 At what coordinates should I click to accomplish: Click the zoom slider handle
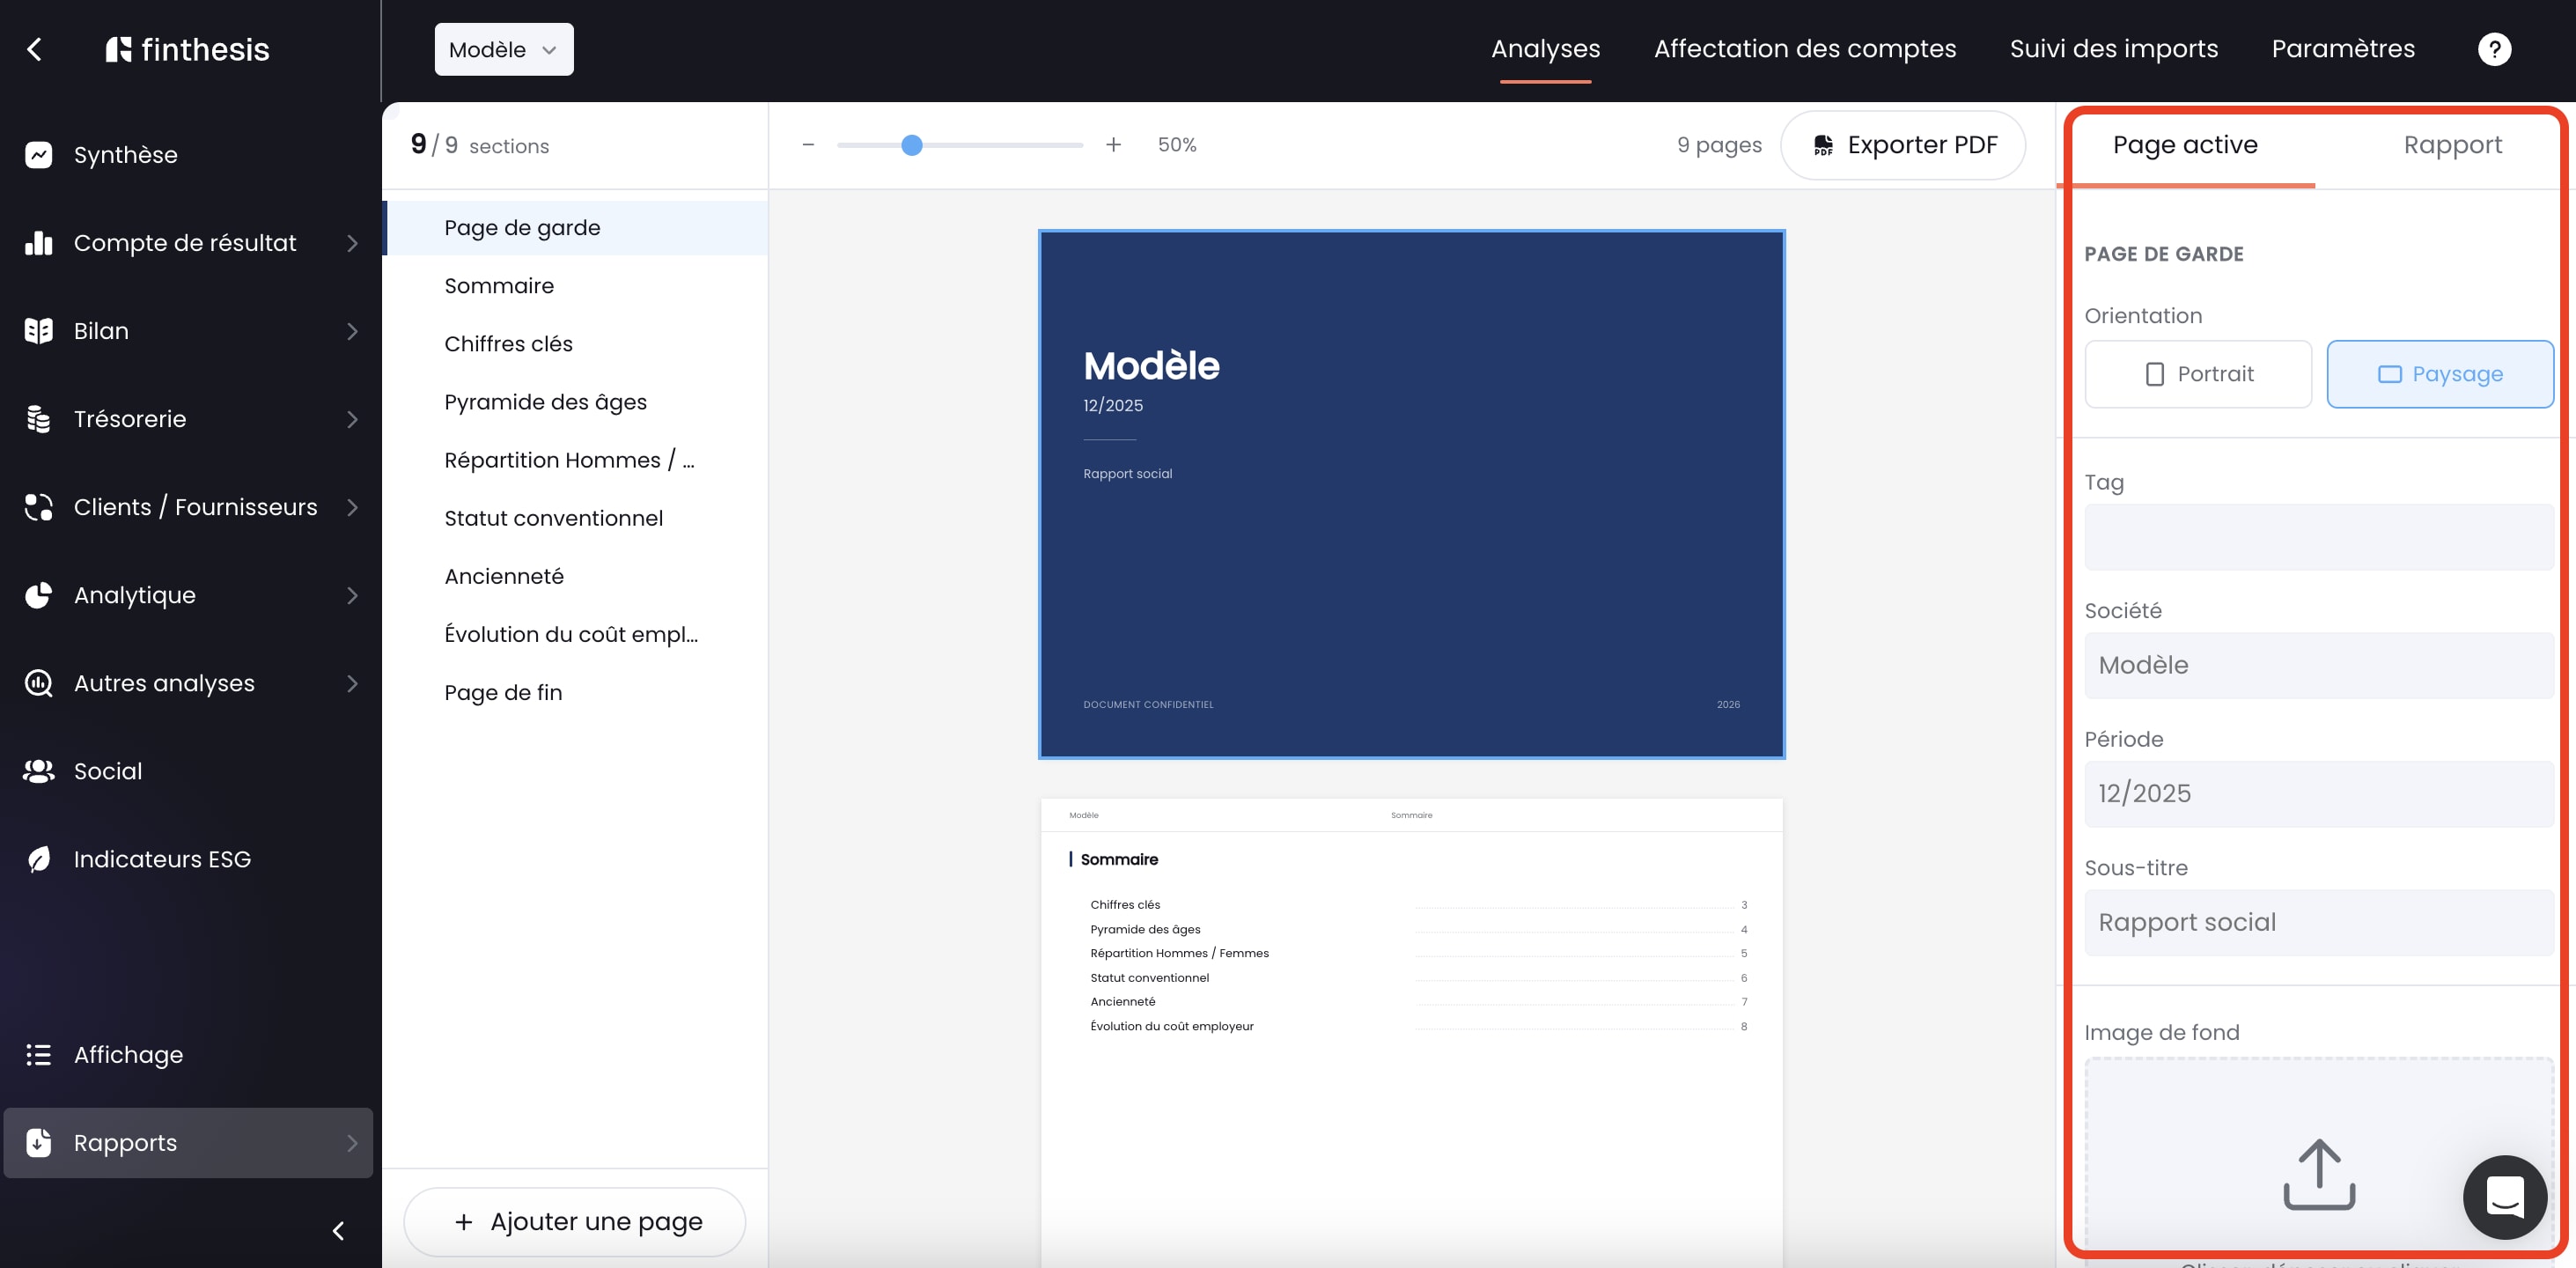(x=911, y=145)
